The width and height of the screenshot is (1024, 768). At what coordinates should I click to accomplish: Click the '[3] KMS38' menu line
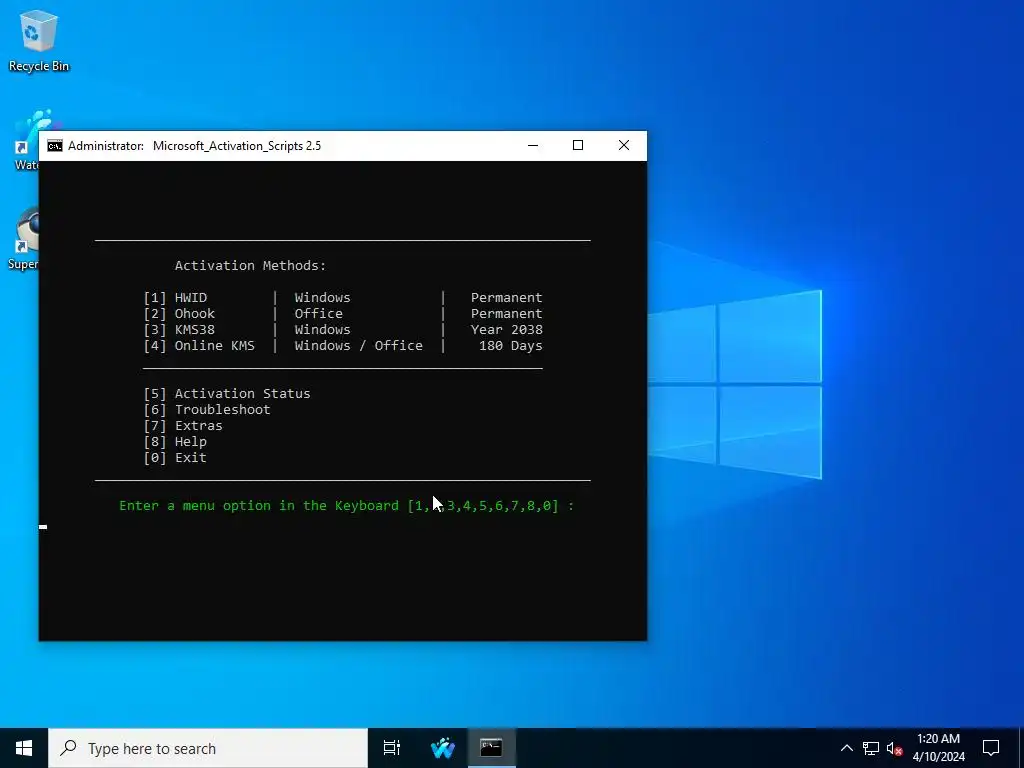click(343, 330)
